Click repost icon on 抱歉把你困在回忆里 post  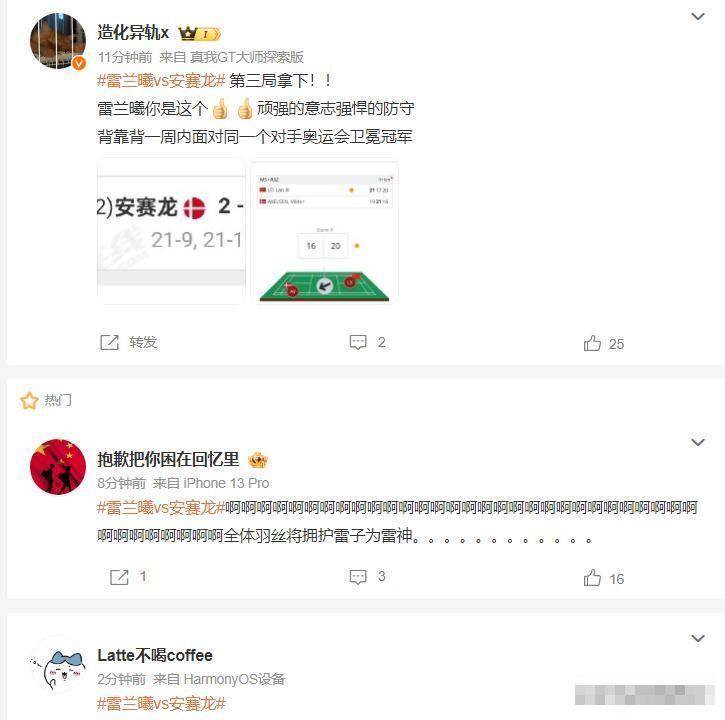click(119, 577)
